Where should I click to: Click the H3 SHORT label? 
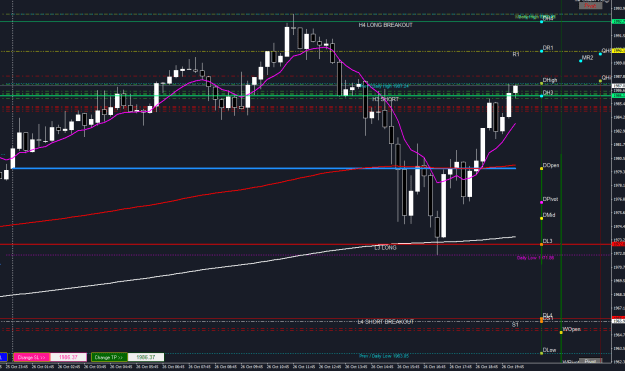pos(385,99)
